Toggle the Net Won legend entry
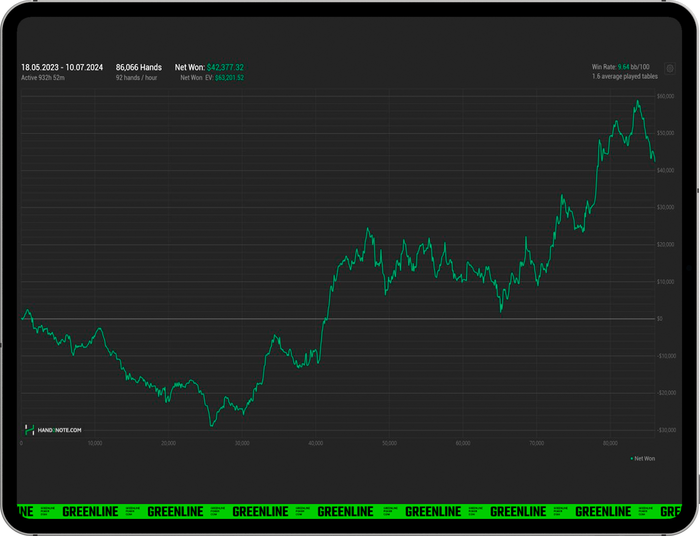 pos(642,458)
